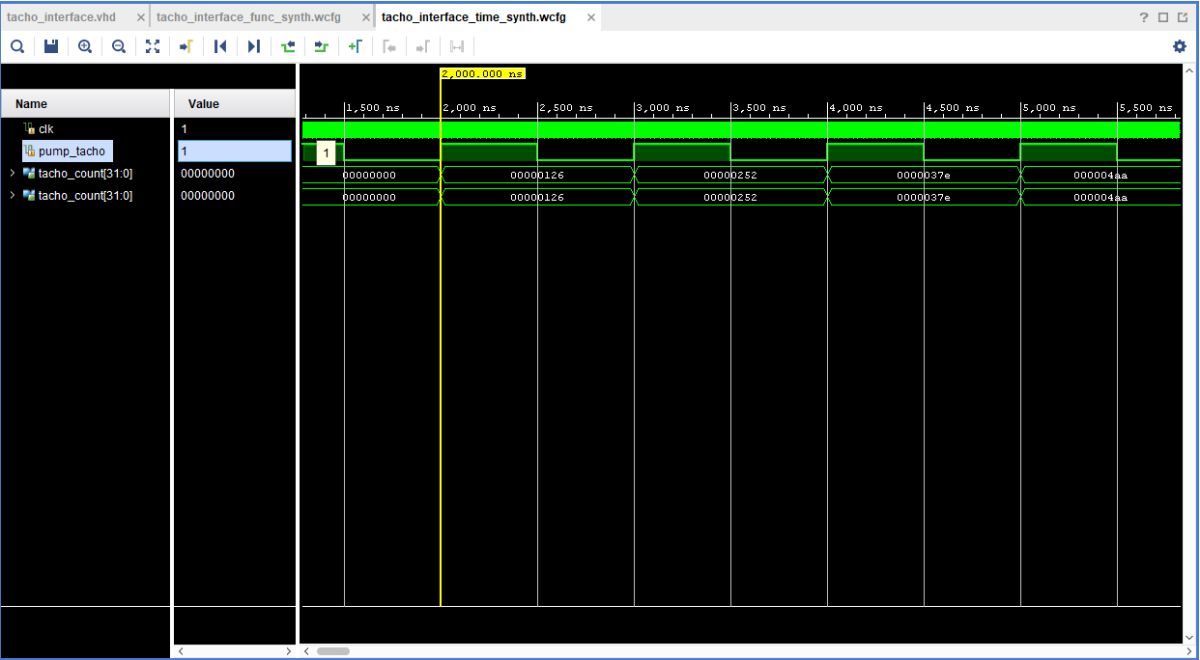Click the Go to Cursor icon
1200x660 pixels.
point(186,46)
